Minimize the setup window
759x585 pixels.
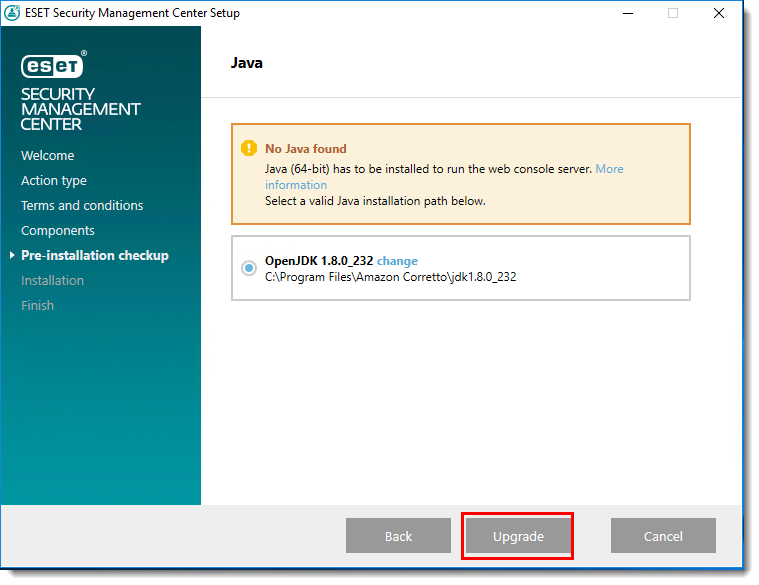coord(628,13)
